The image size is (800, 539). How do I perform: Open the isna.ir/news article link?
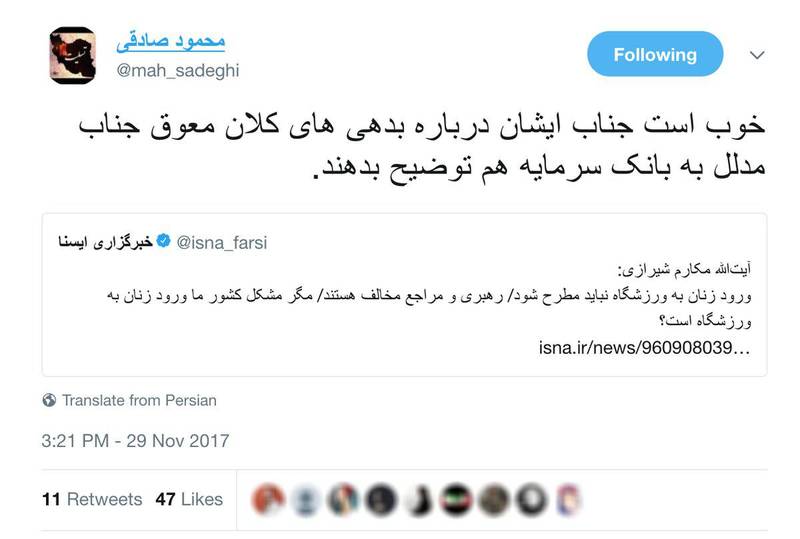pyautogui.click(x=644, y=348)
